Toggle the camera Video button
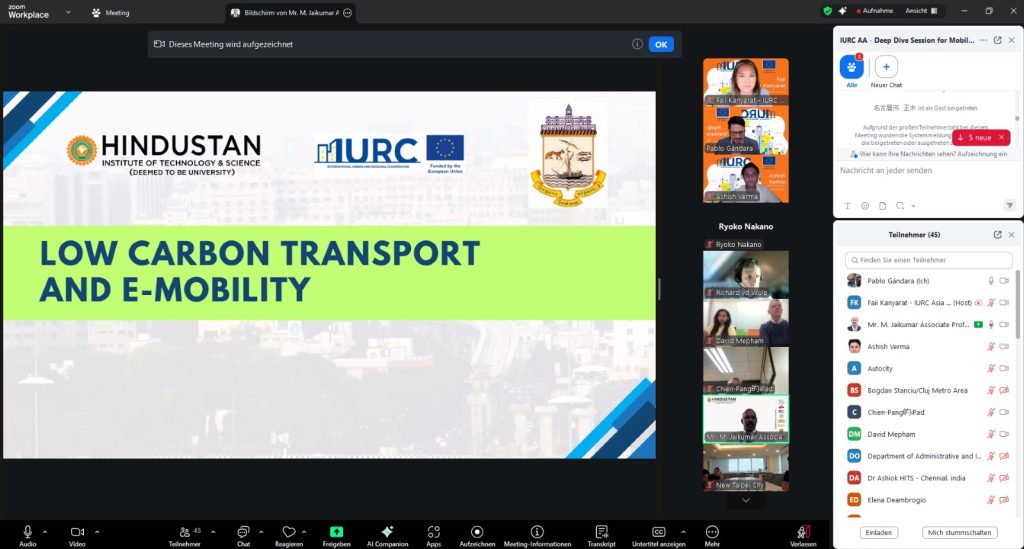Screen dimensions: 1024x549 point(77,531)
